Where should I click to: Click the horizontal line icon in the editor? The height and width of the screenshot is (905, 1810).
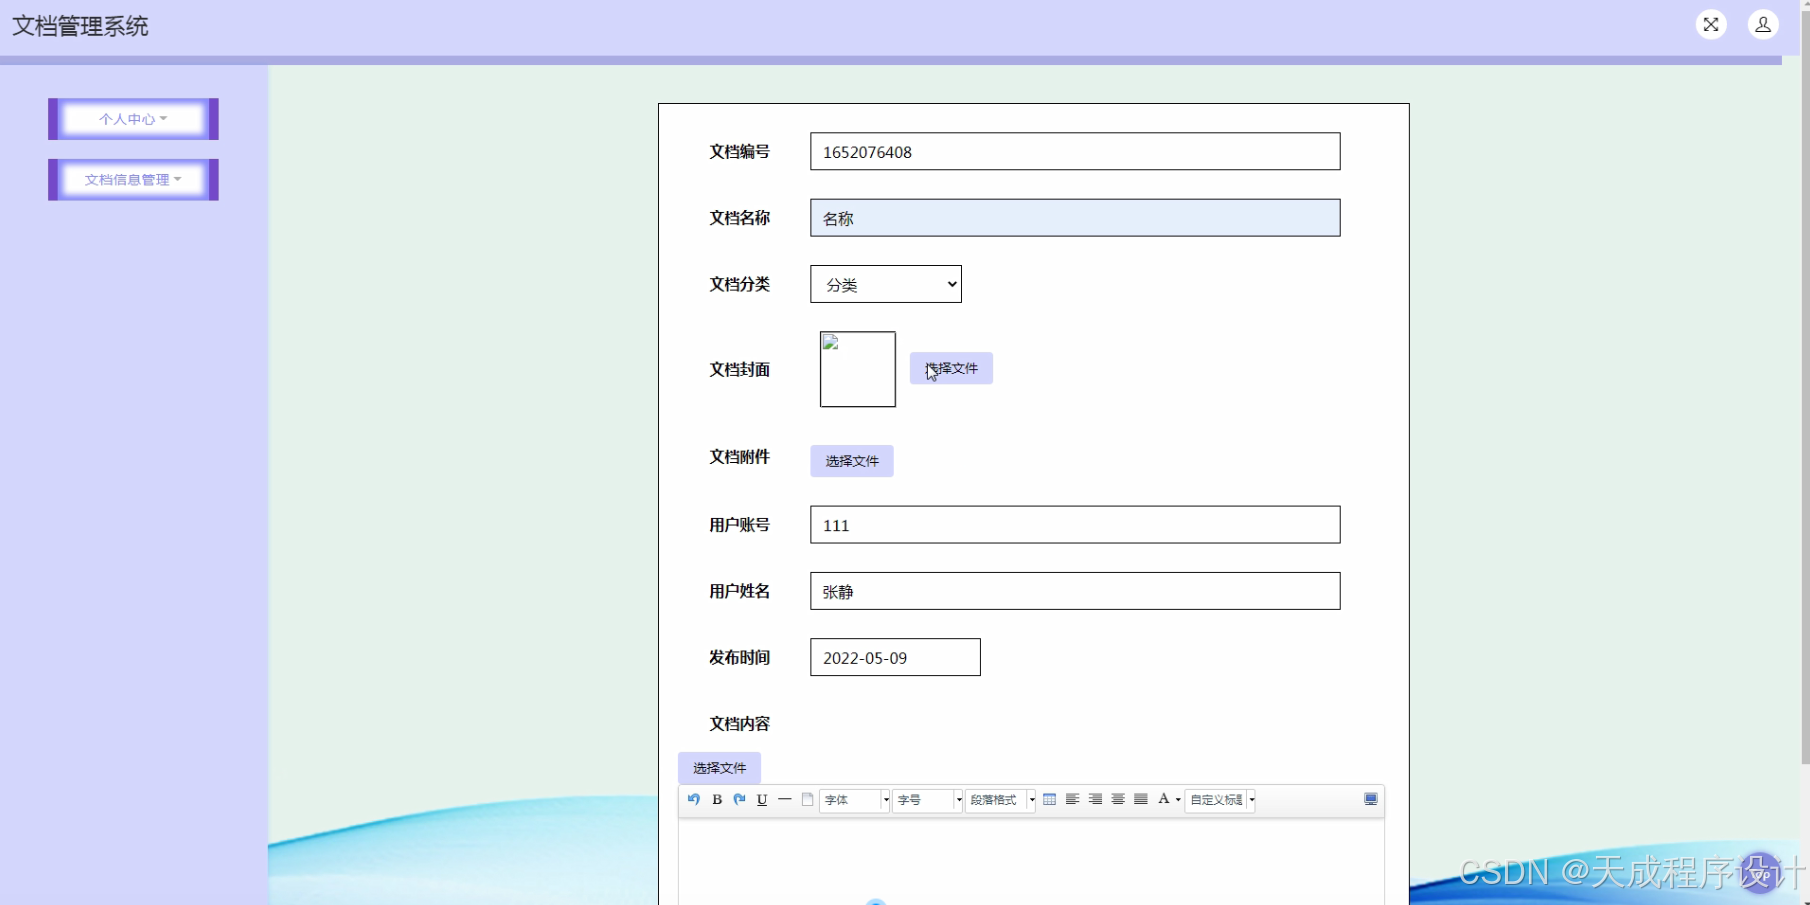[x=784, y=800]
